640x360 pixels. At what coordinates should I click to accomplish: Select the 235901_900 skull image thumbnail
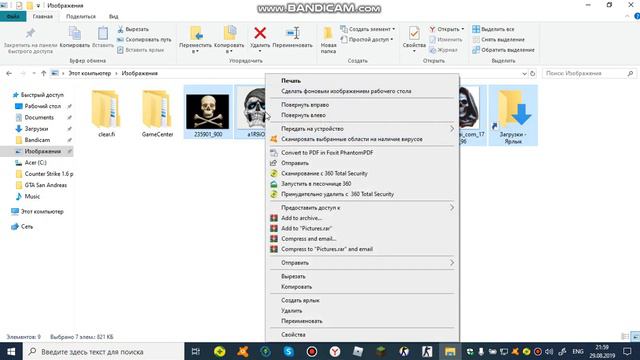point(208,112)
